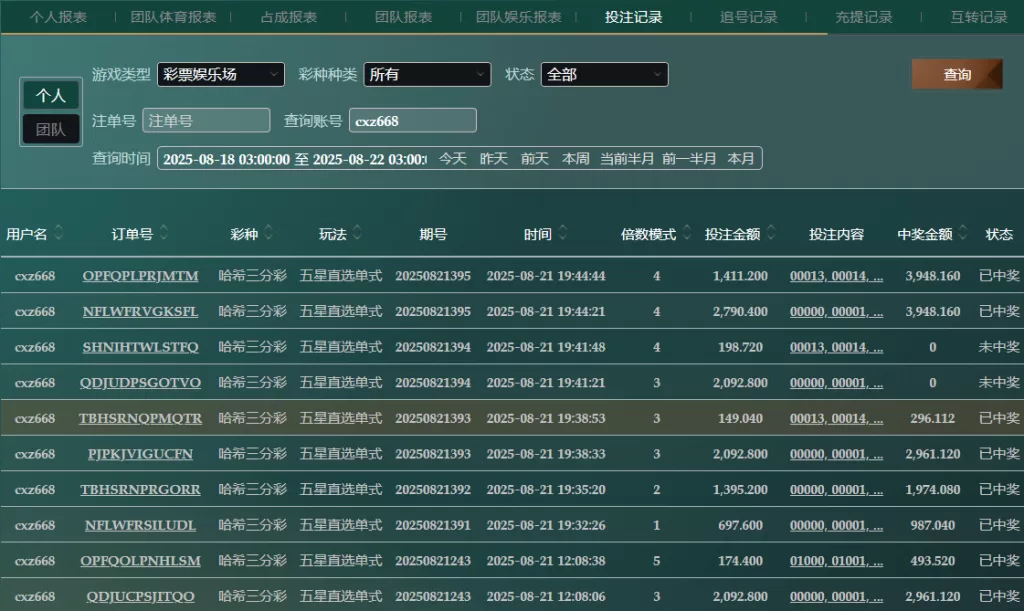Image resolution: width=1024 pixels, height=611 pixels.
Task: Open the 彩种种类 dropdown showing 所有
Action: pos(427,74)
